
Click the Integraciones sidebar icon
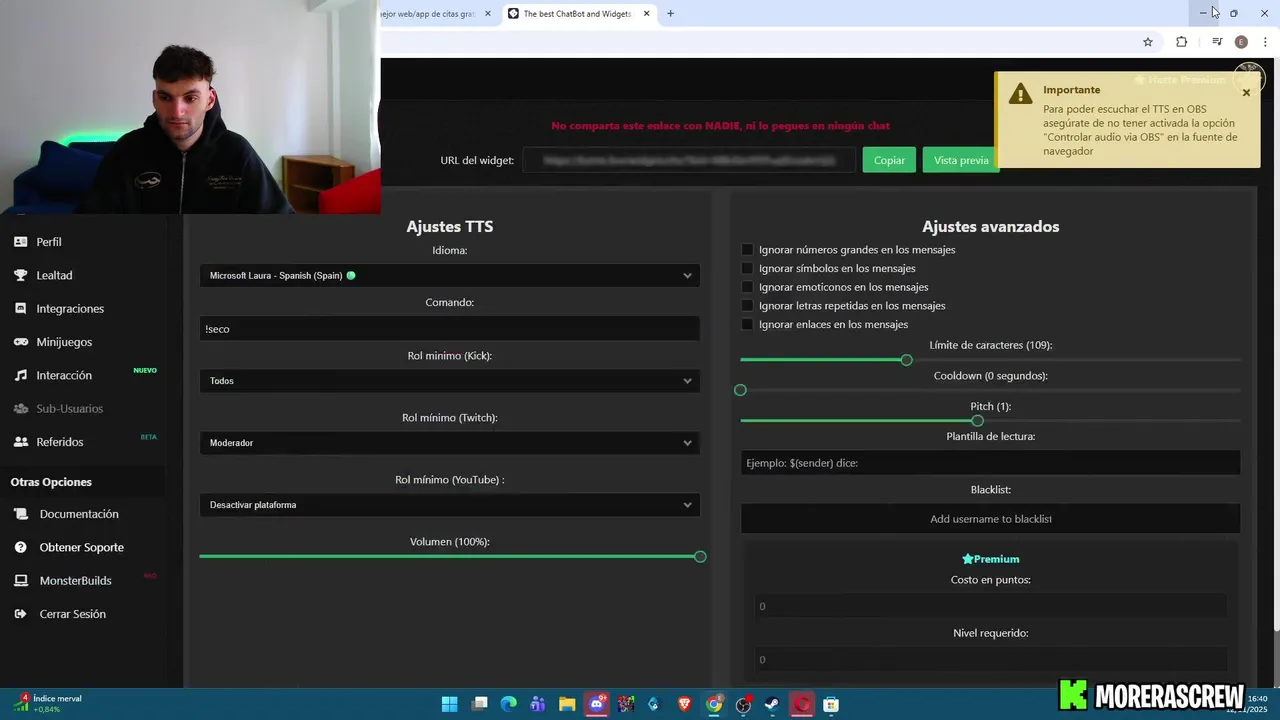[20, 309]
